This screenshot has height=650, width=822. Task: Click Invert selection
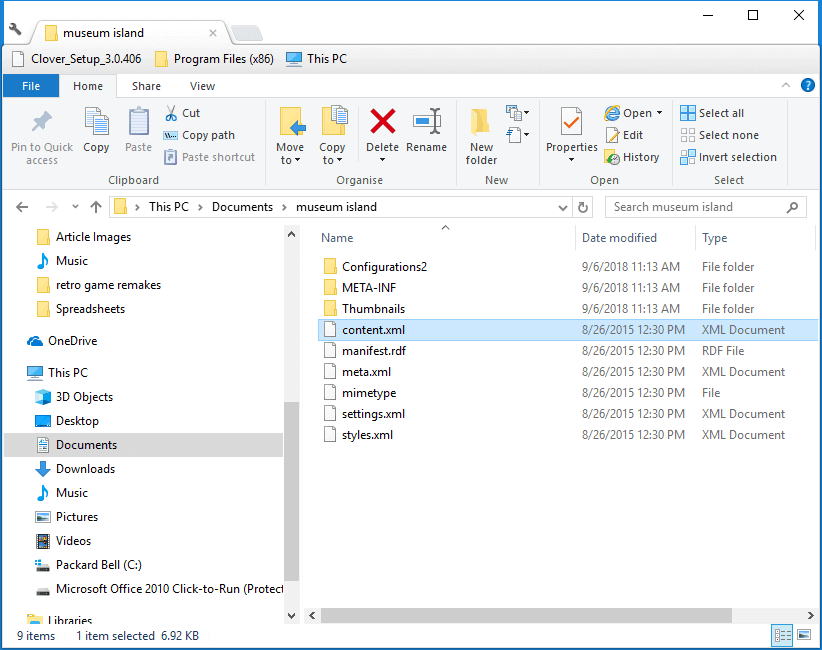tap(728, 157)
